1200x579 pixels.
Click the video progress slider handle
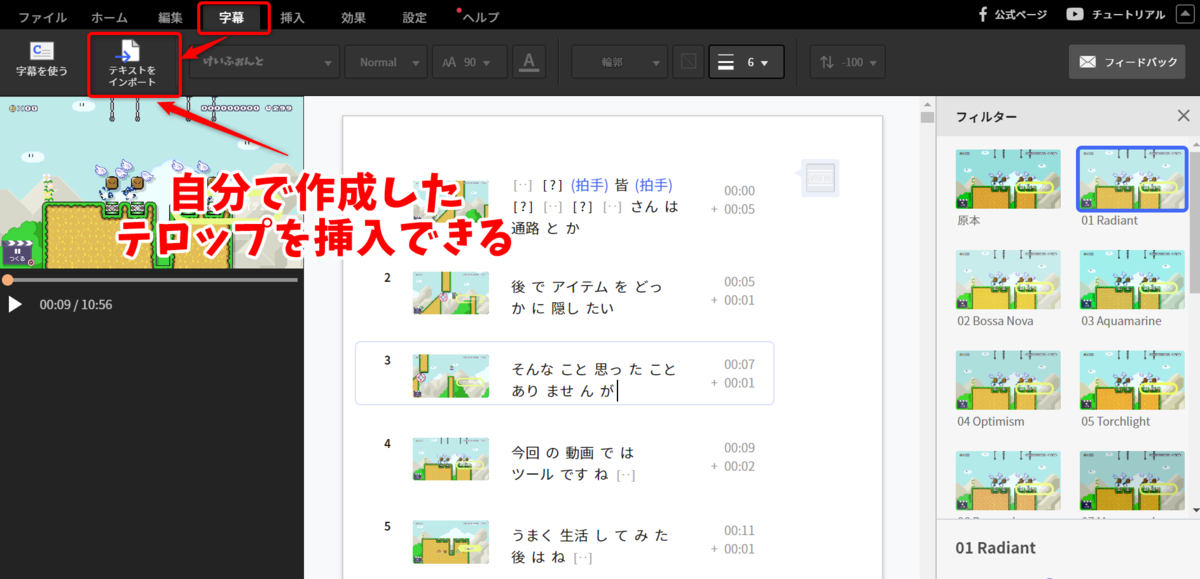click(x=7, y=281)
